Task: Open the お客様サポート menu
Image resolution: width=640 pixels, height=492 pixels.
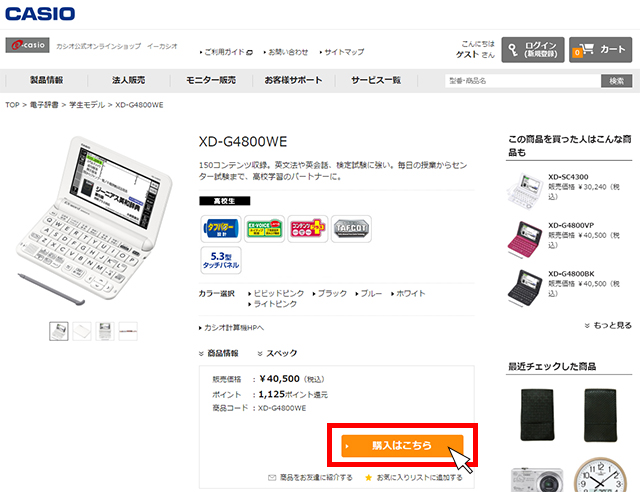Action: click(x=293, y=80)
